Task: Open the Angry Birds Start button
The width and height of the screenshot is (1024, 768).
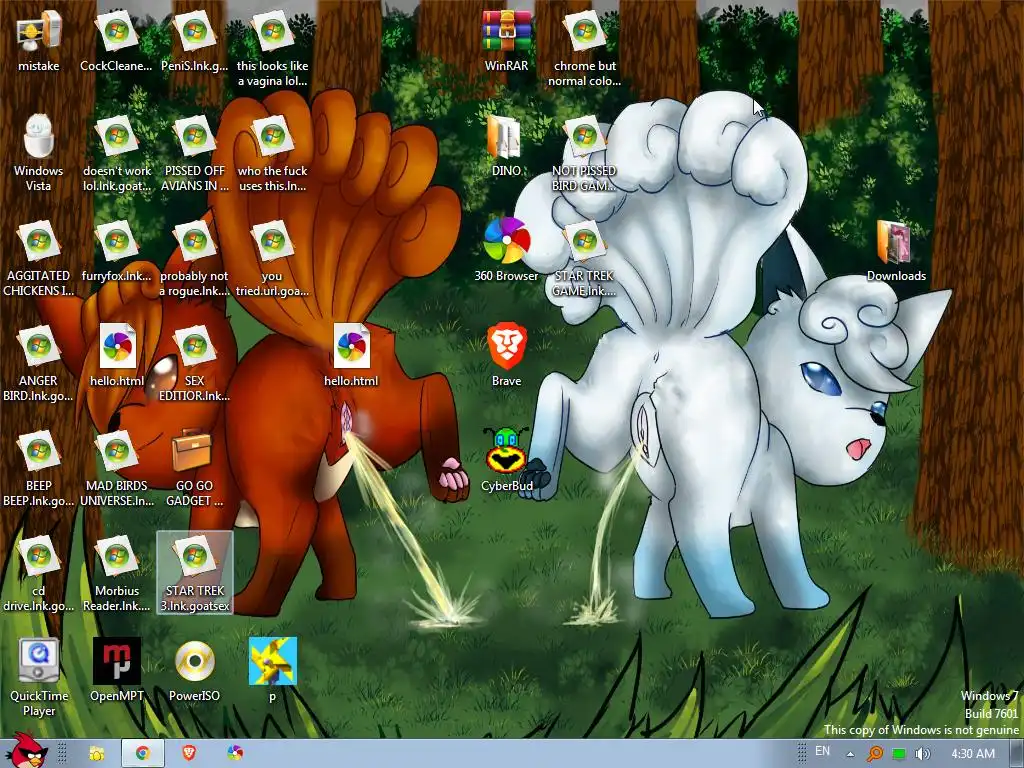Action: coord(29,751)
